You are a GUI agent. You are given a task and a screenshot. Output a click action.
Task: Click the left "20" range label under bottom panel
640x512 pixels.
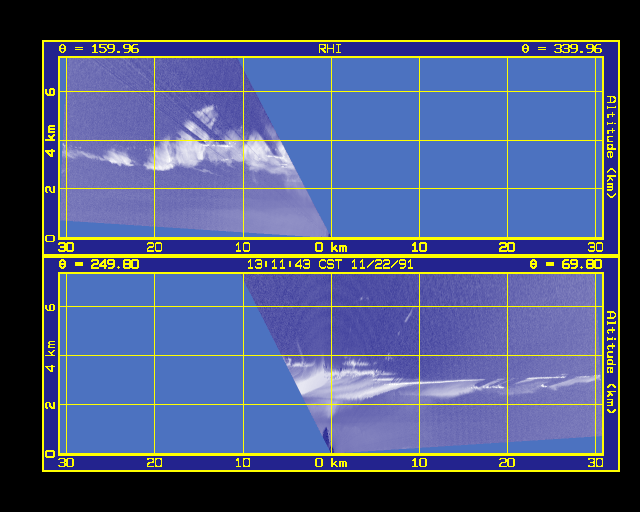[154, 463]
